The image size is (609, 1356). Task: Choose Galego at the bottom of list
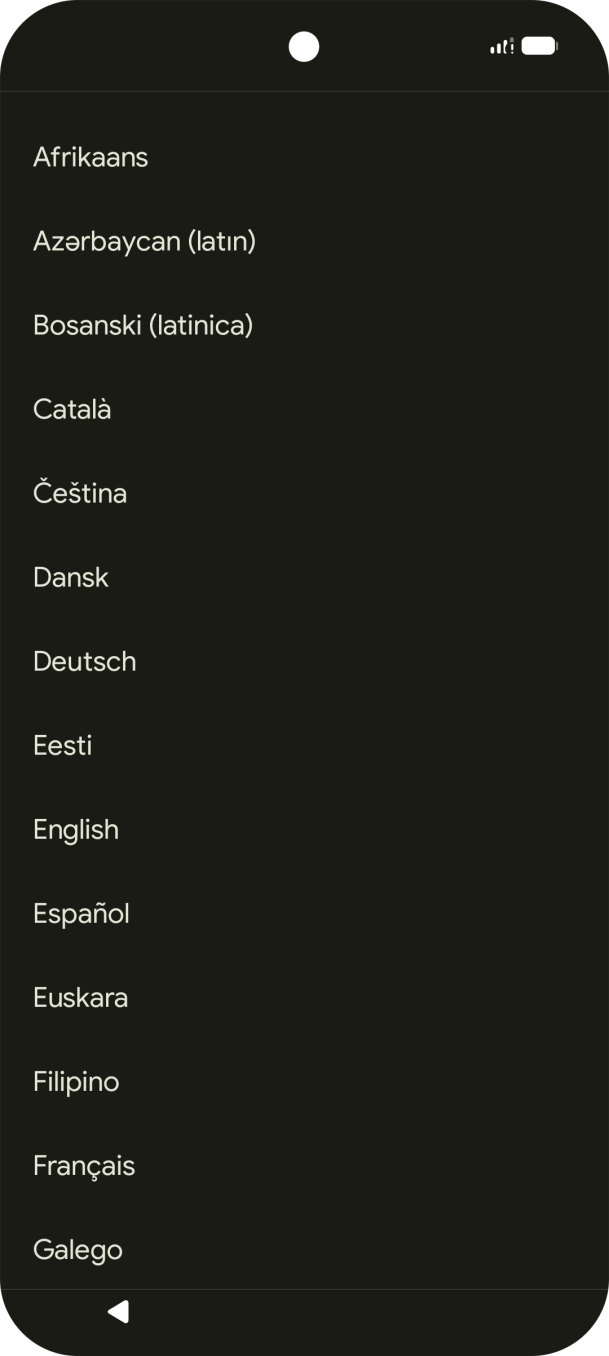[x=78, y=1249]
